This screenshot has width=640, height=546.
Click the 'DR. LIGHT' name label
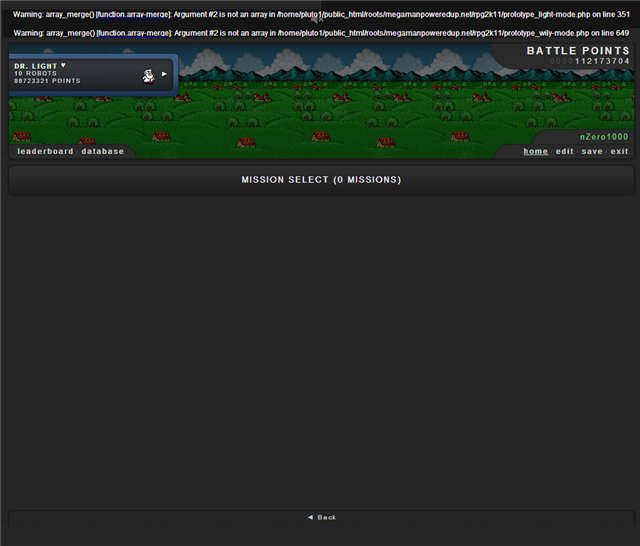[x=36, y=66]
